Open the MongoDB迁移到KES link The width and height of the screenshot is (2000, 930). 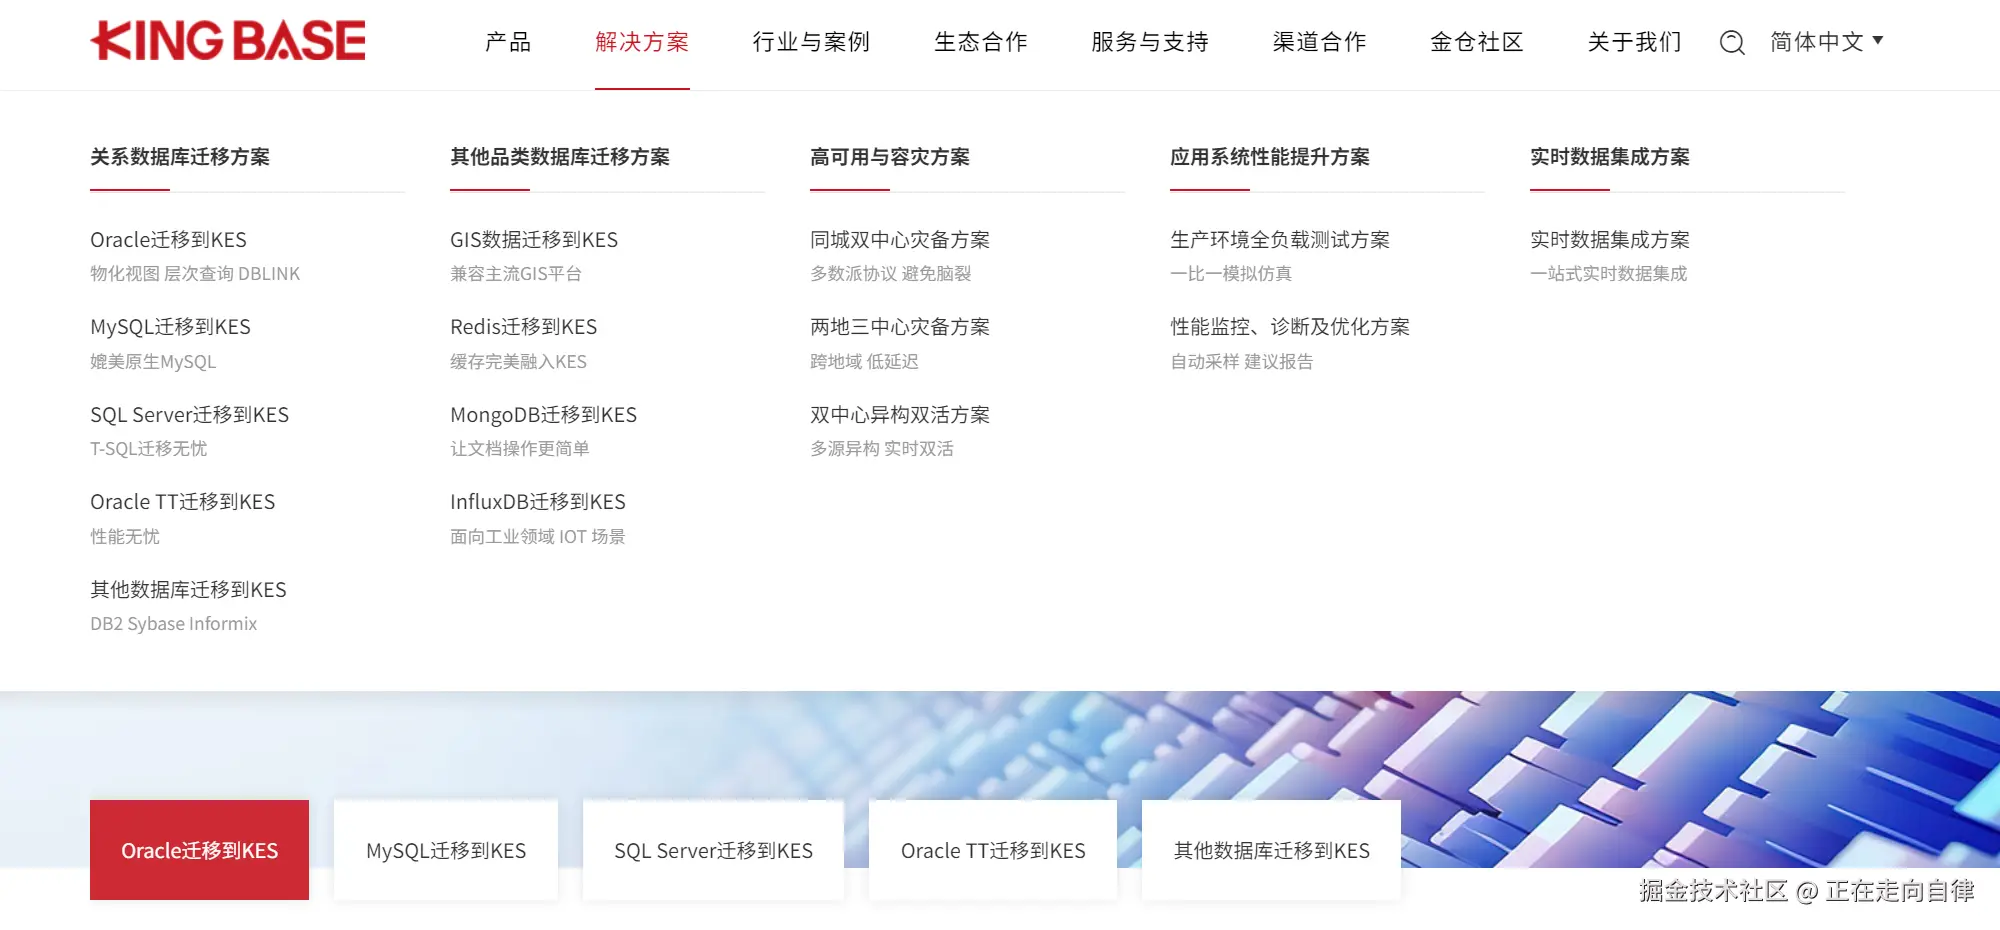point(543,415)
